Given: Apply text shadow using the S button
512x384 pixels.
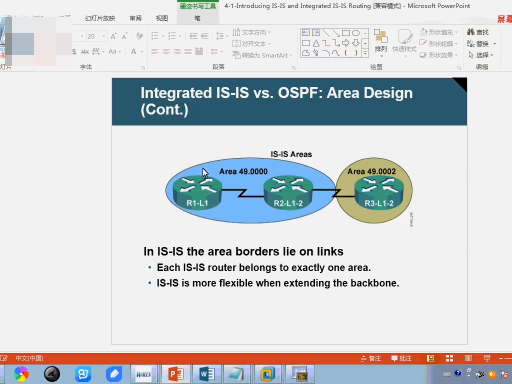Looking at the screenshot, I should [74, 52].
